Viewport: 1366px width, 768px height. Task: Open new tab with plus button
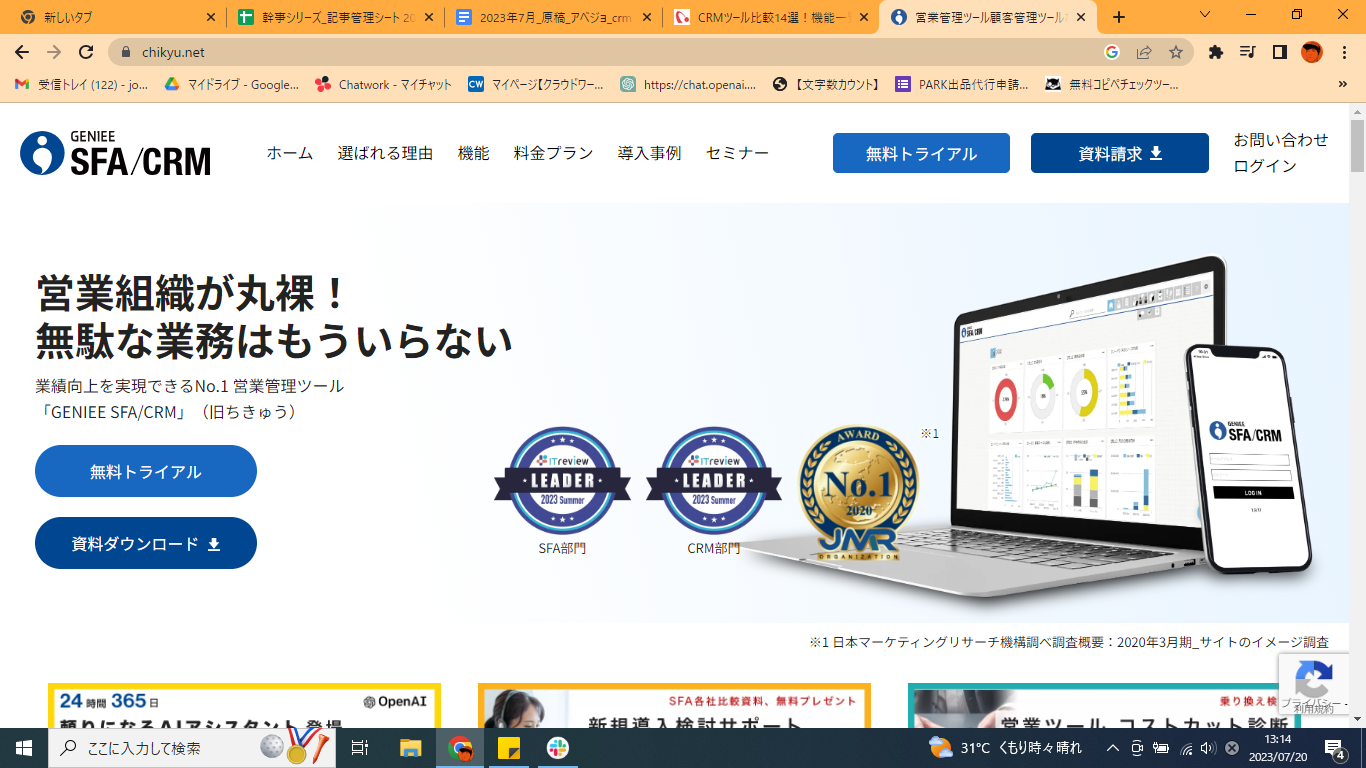[x=1119, y=17]
